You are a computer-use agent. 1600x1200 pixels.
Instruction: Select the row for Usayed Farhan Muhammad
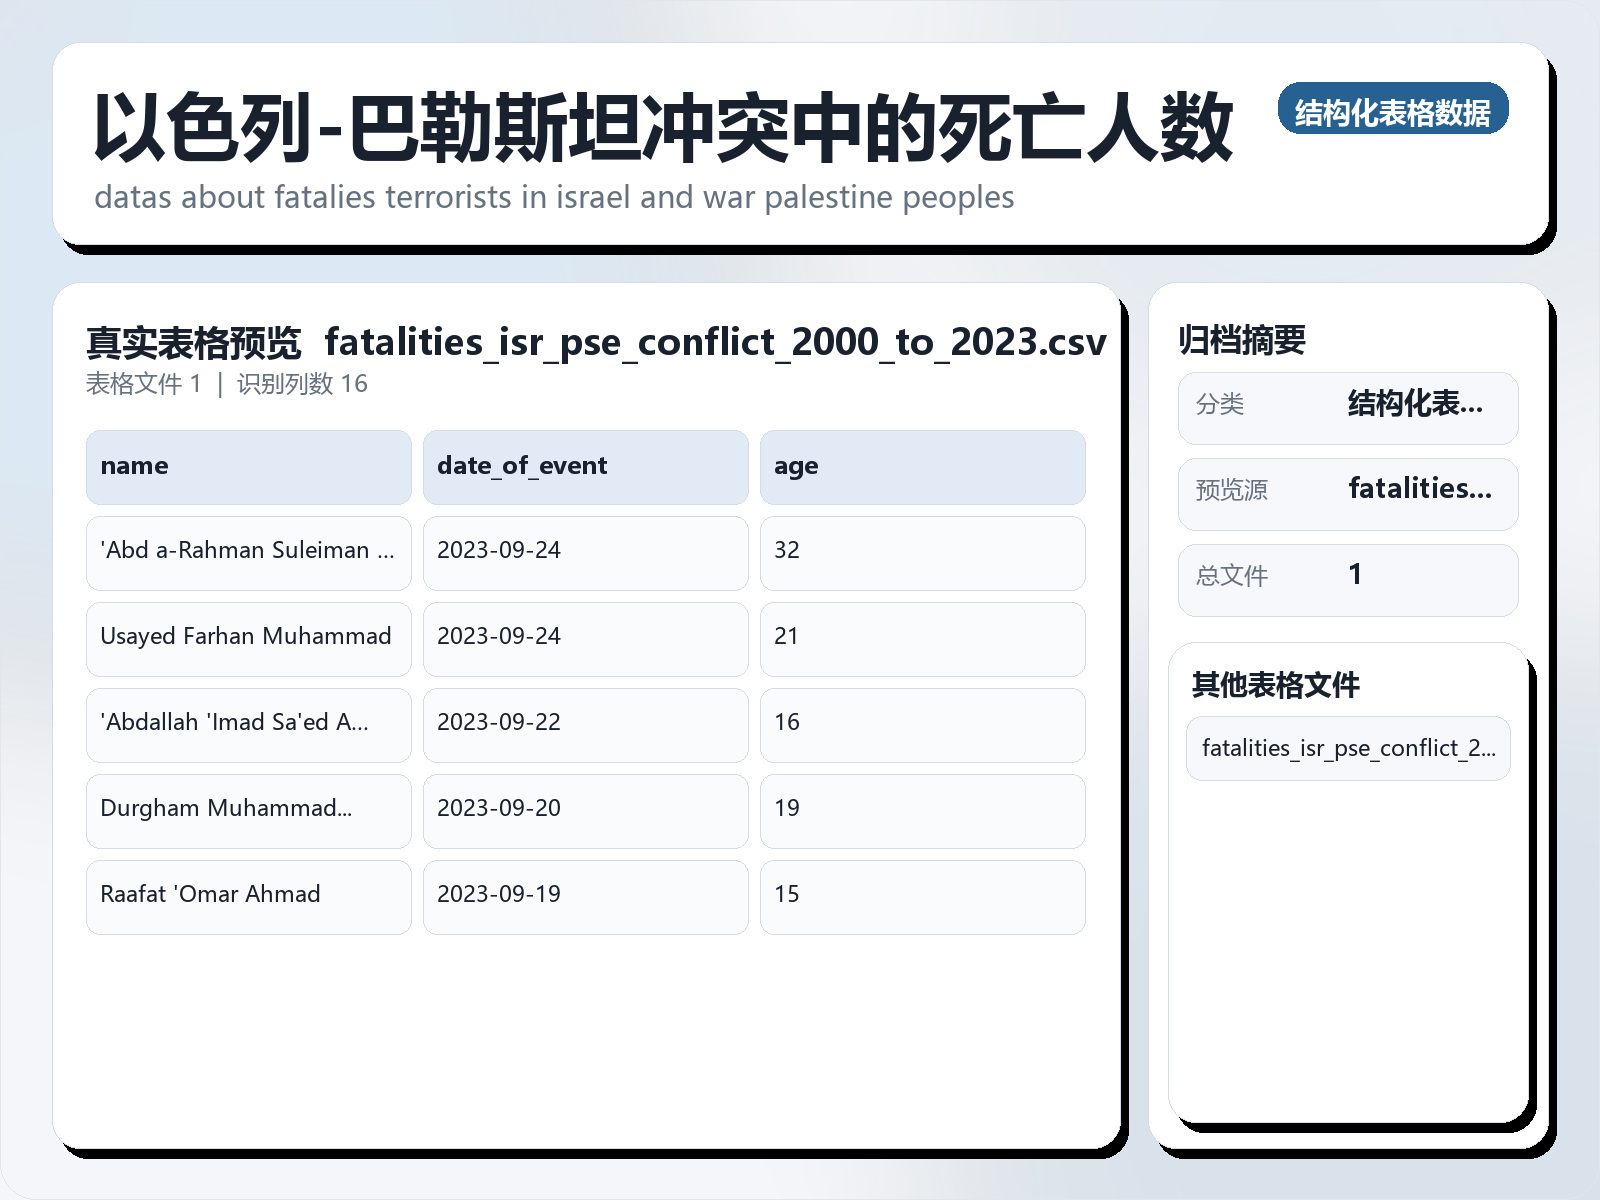(x=247, y=639)
